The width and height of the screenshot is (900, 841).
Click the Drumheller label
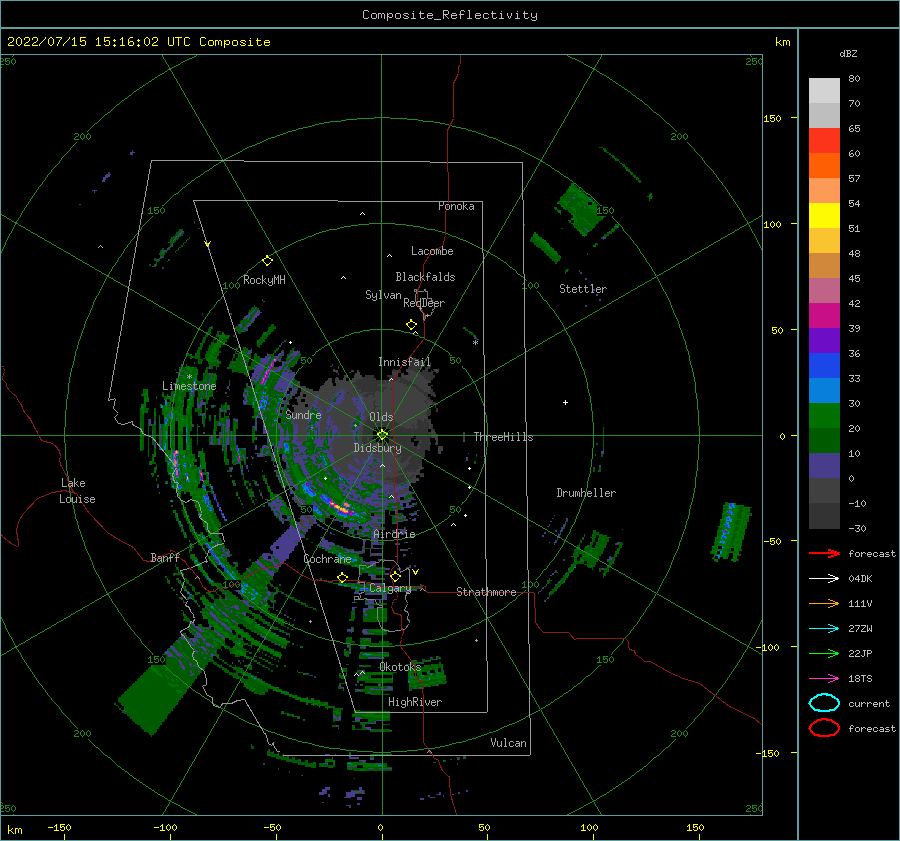coord(586,493)
